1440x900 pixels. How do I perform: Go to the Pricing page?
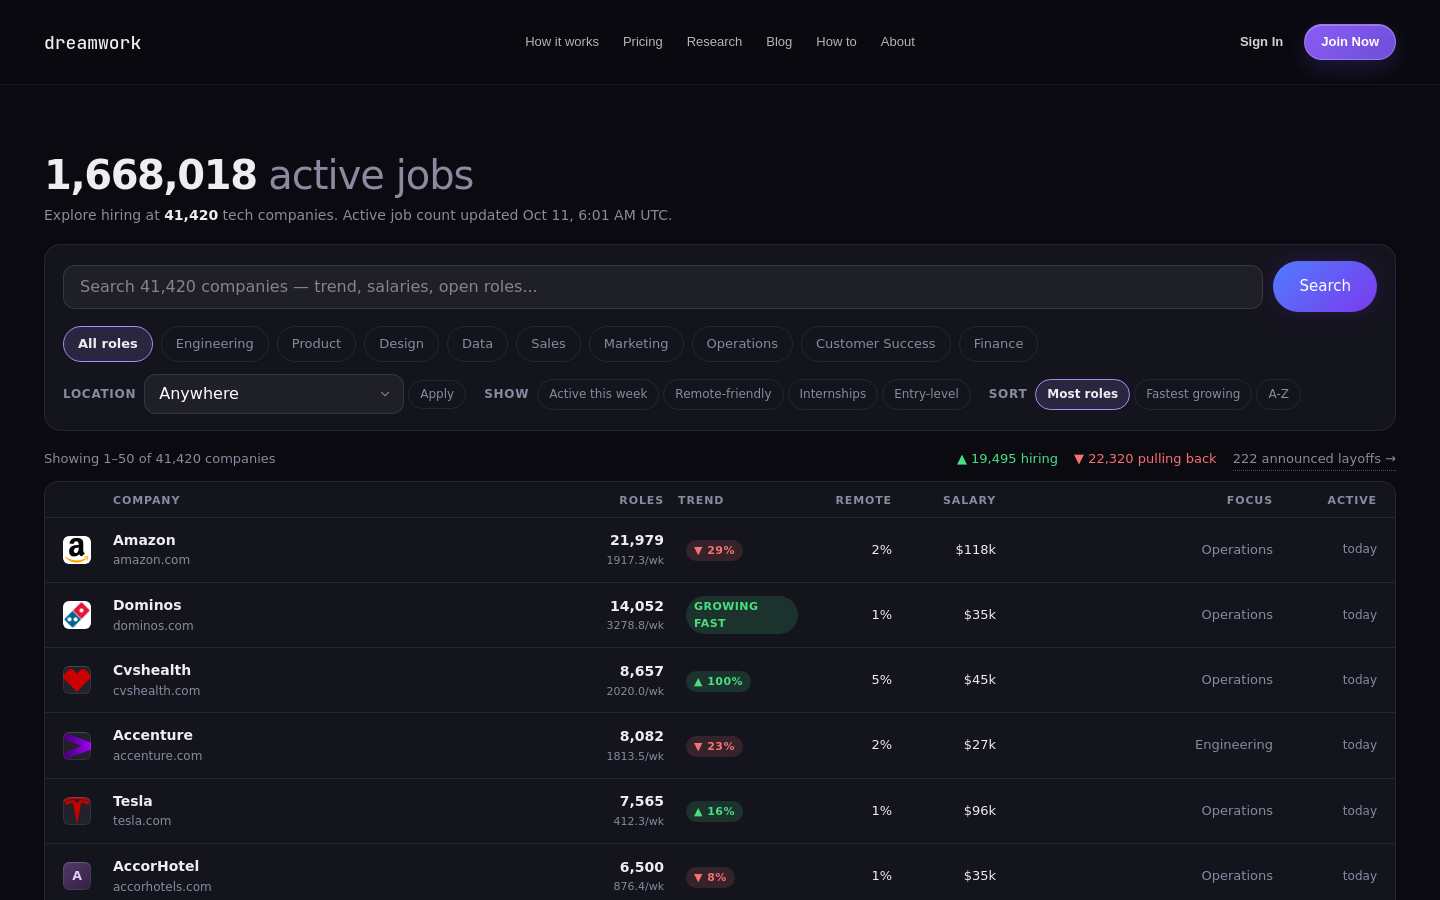[x=643, y=42]
